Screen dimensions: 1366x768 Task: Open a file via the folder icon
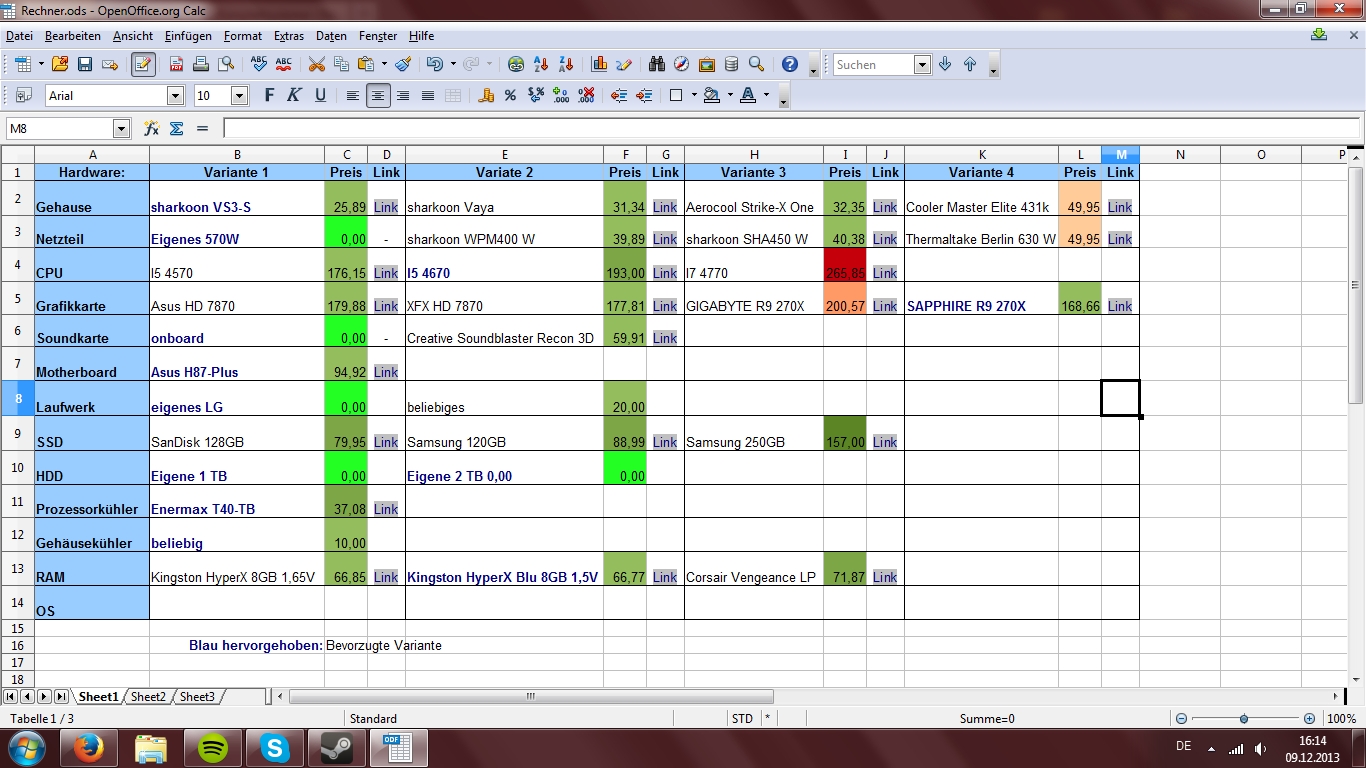(60, 64)
